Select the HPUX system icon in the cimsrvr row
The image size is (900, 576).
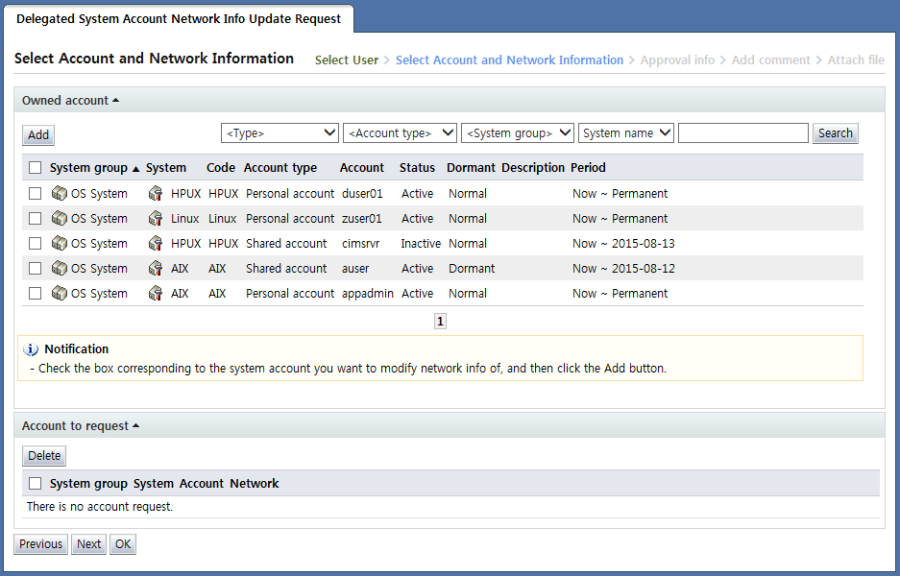156,243
